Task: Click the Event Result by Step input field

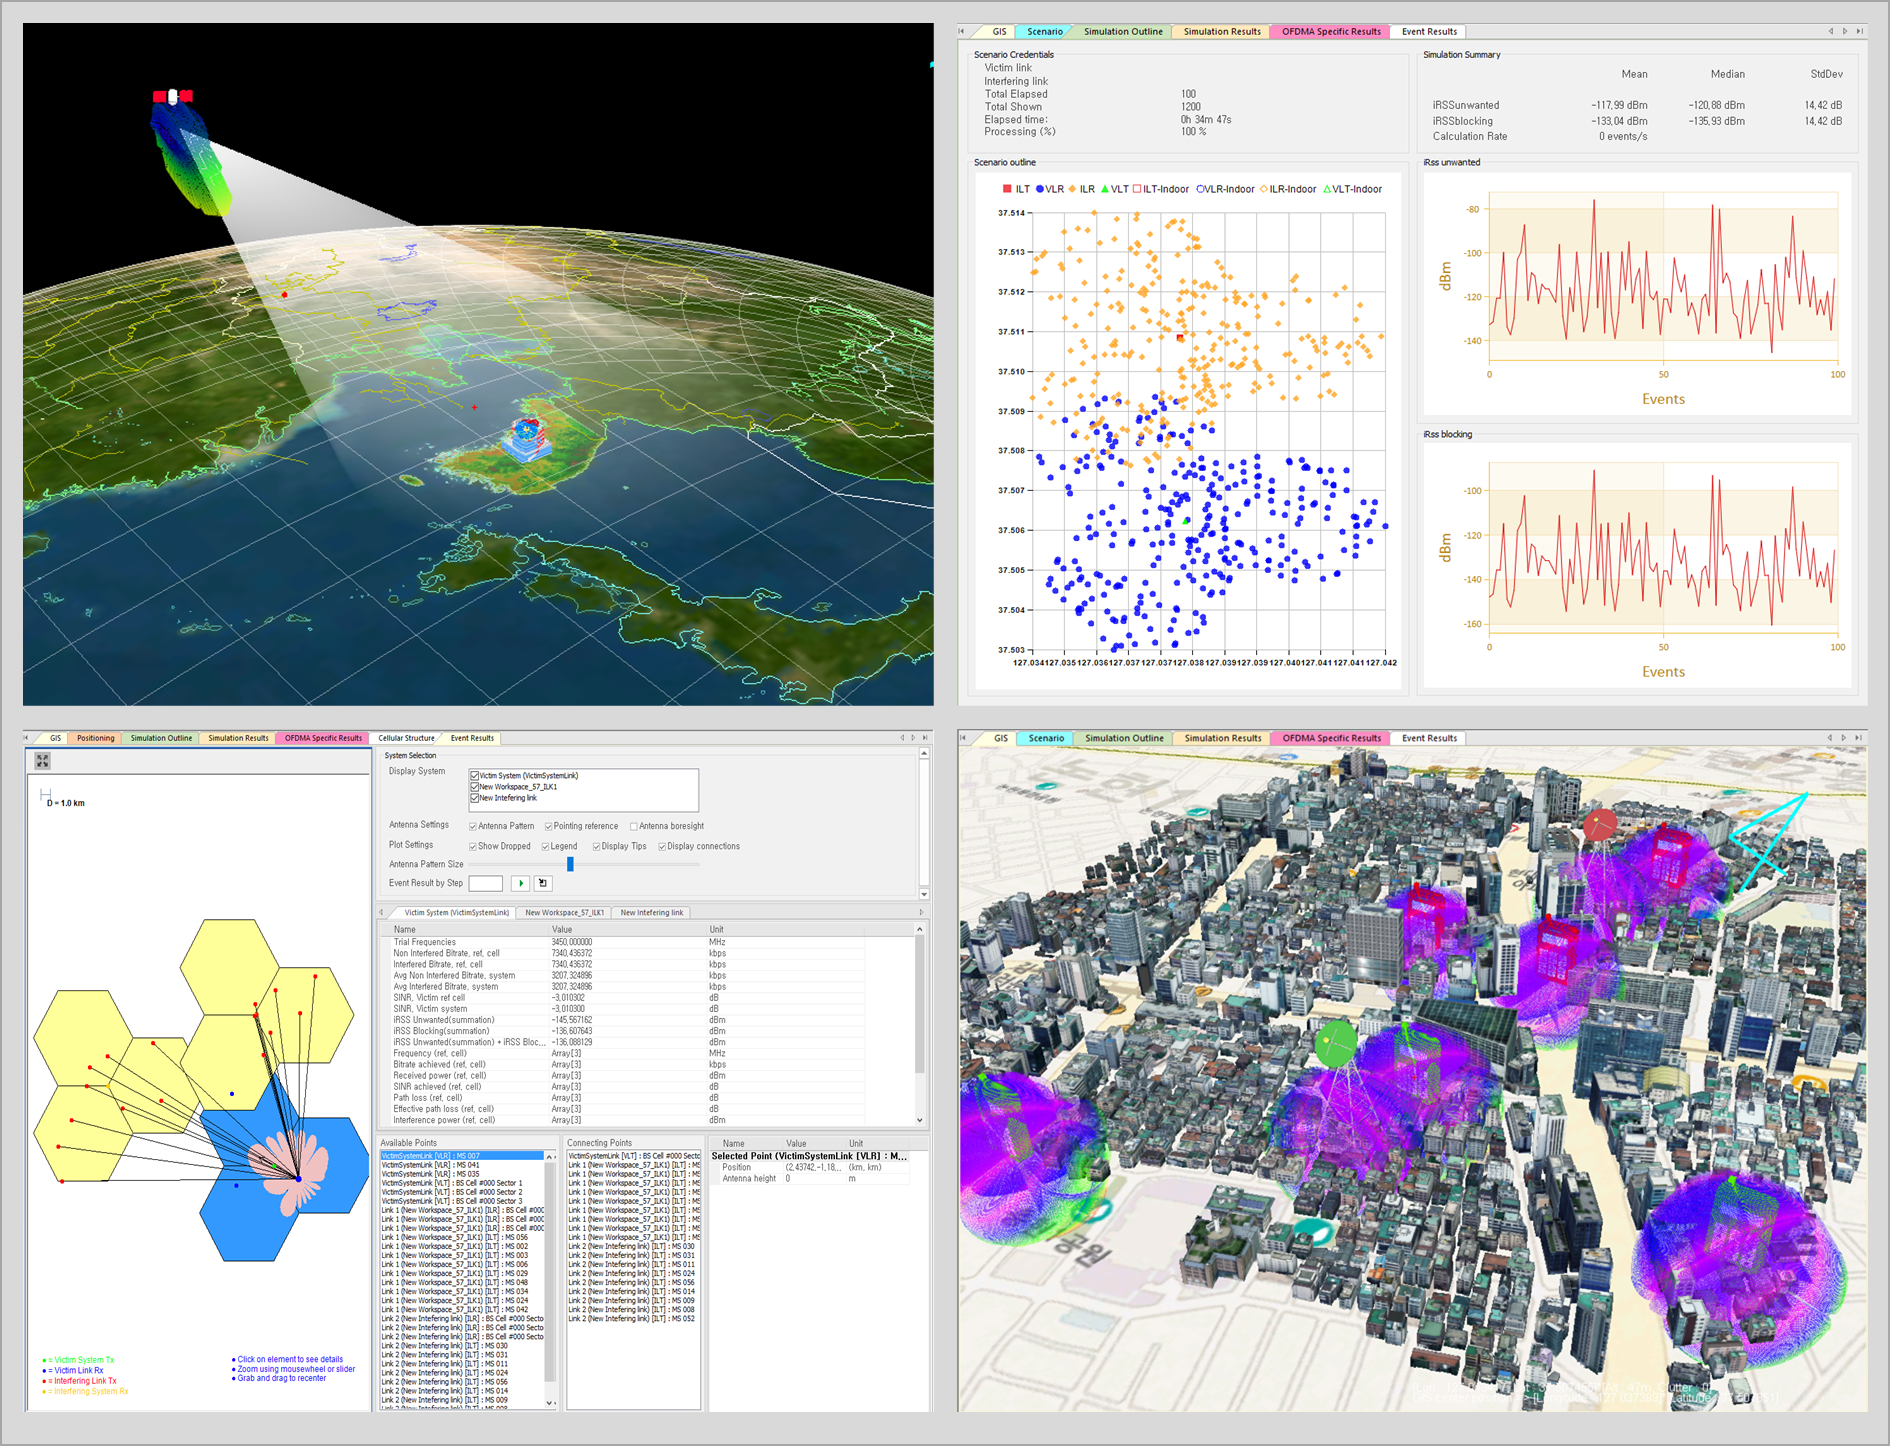Action: (485, 883)
